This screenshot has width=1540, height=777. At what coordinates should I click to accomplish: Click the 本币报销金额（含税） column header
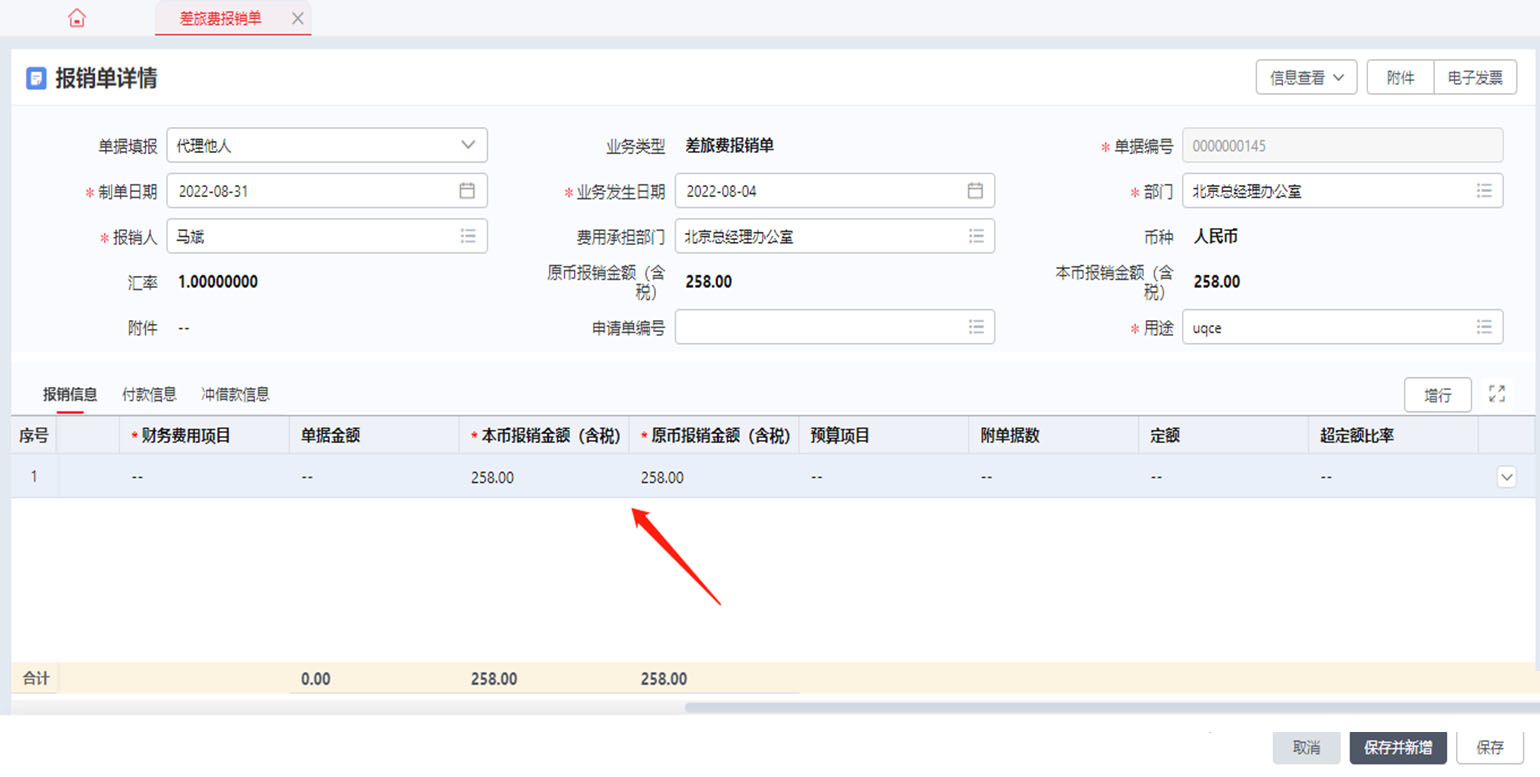coord(544,436)
